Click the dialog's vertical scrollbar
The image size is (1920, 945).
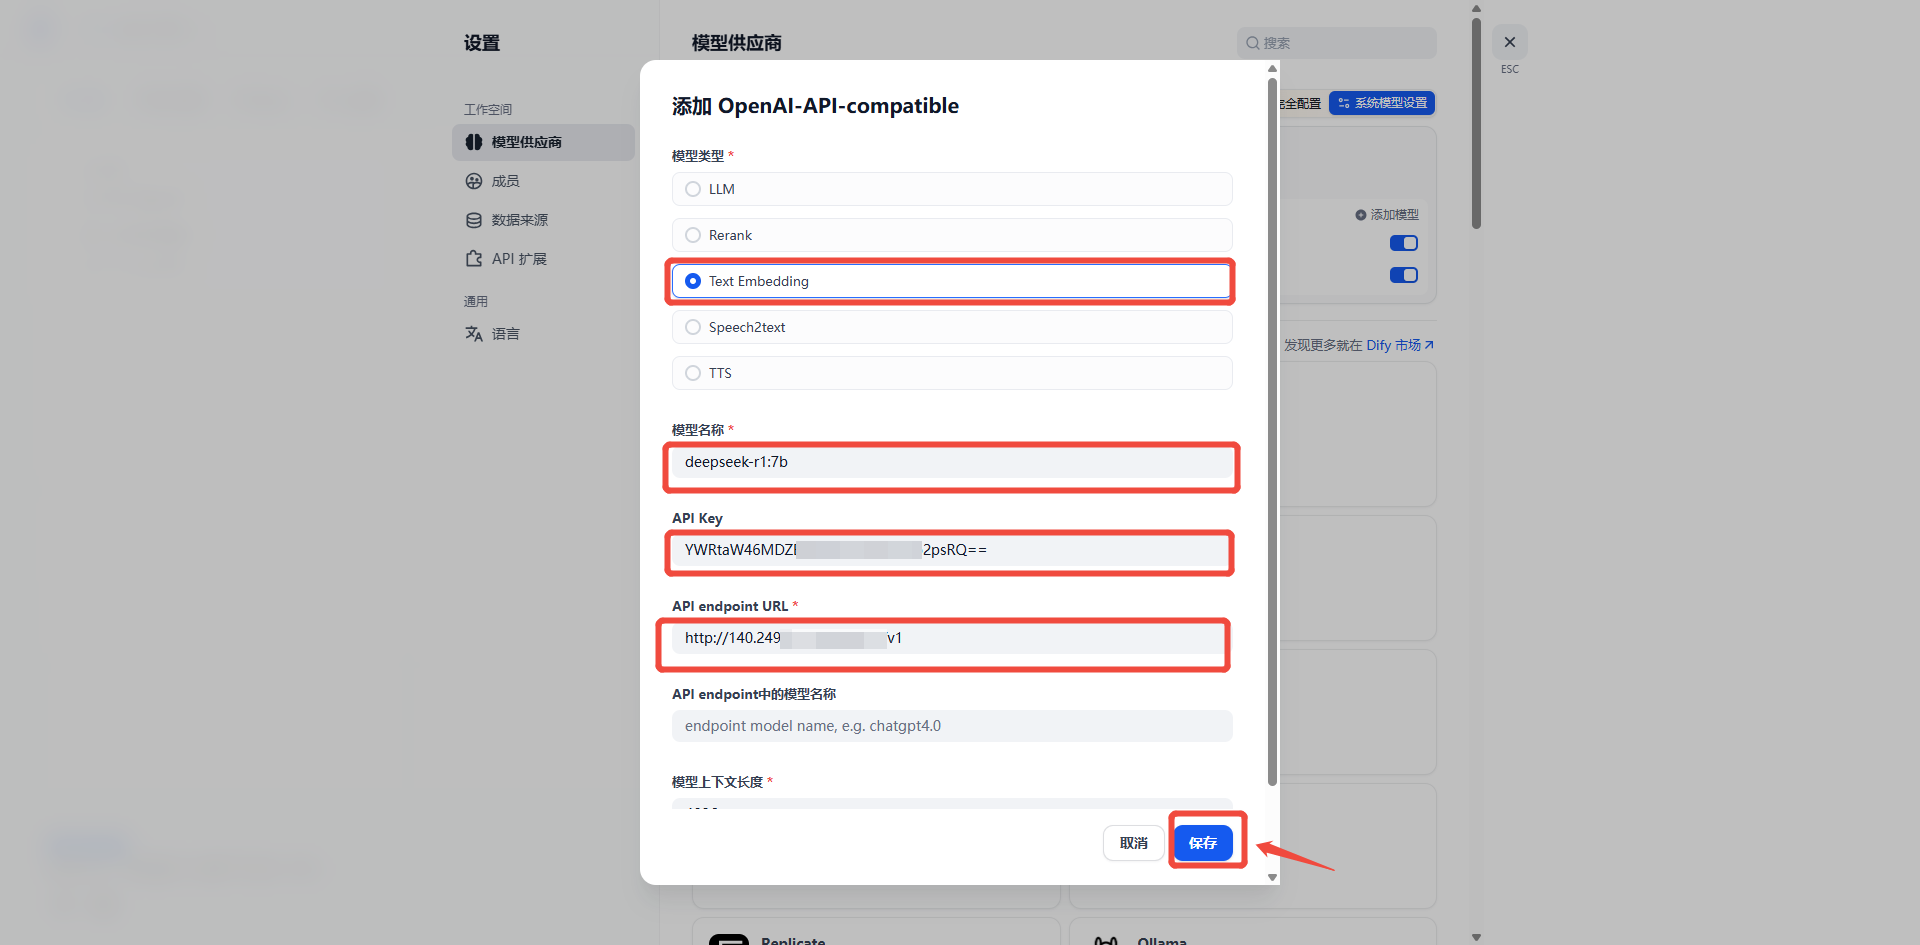(x=1272, y=430)
